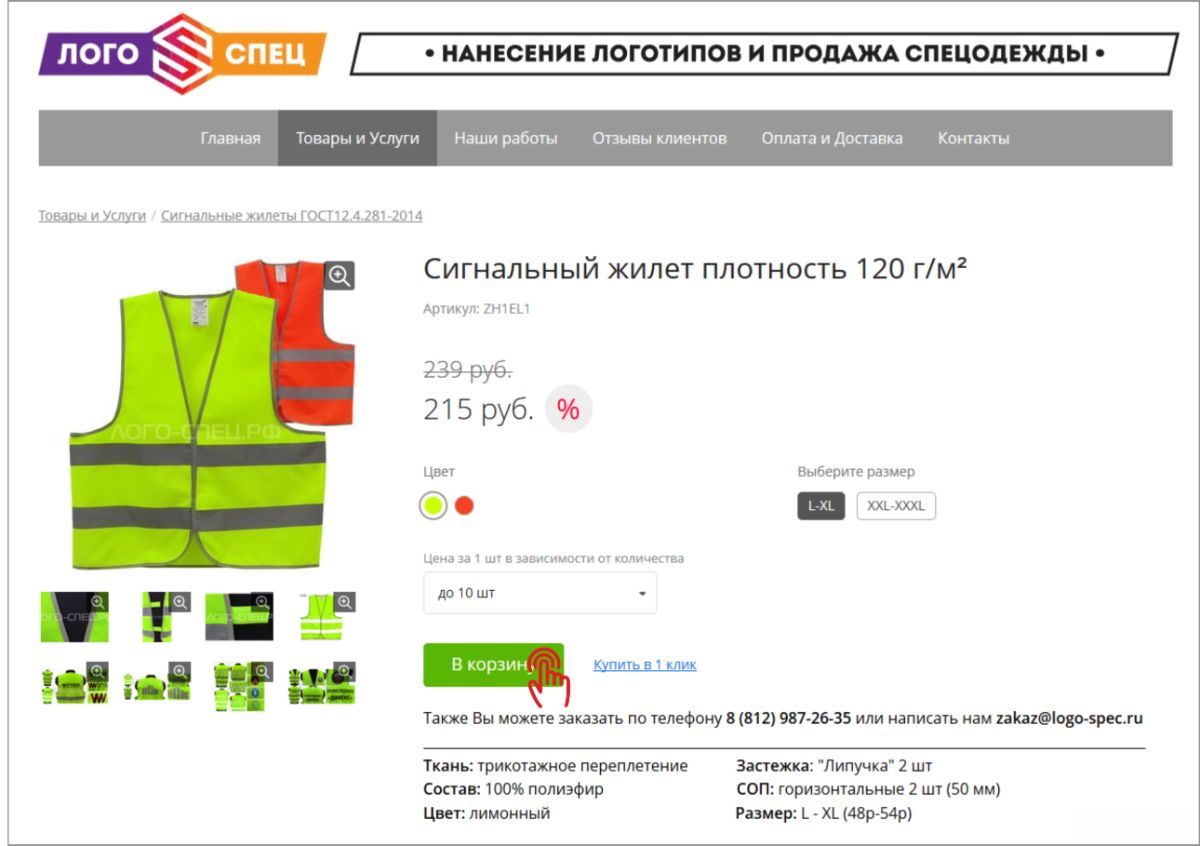Click the red percent discount badge
Viewport: 1200px width, 846px height.
[568, 409]
